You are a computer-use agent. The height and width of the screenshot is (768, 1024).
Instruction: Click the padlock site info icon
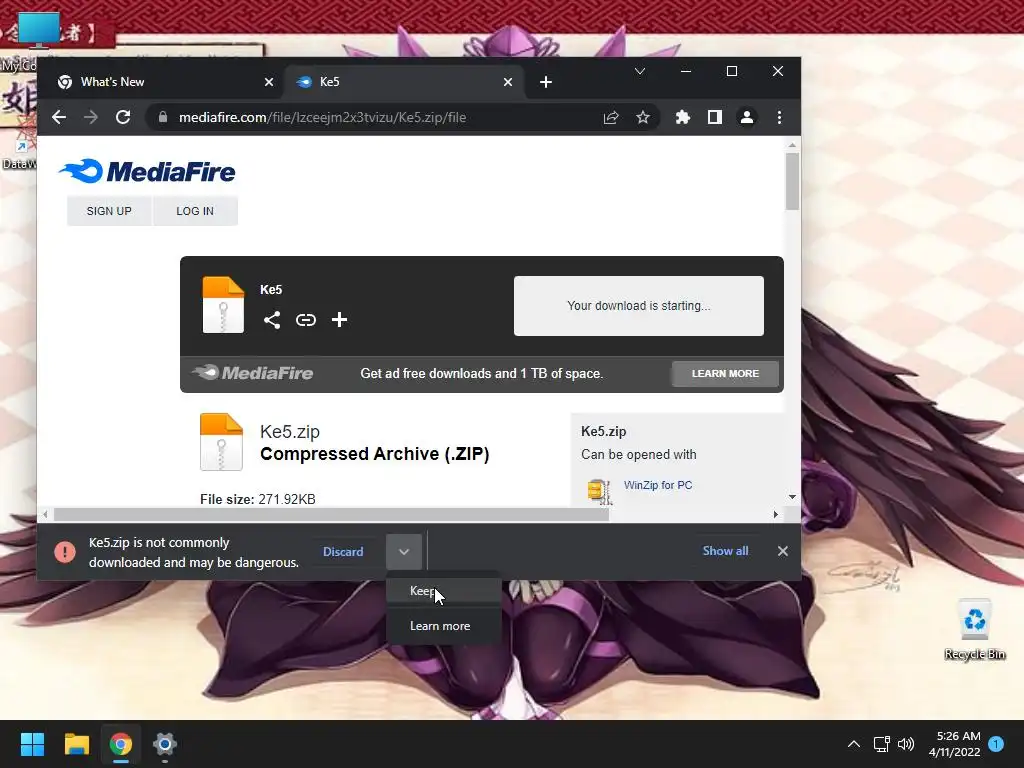point(163,118)
